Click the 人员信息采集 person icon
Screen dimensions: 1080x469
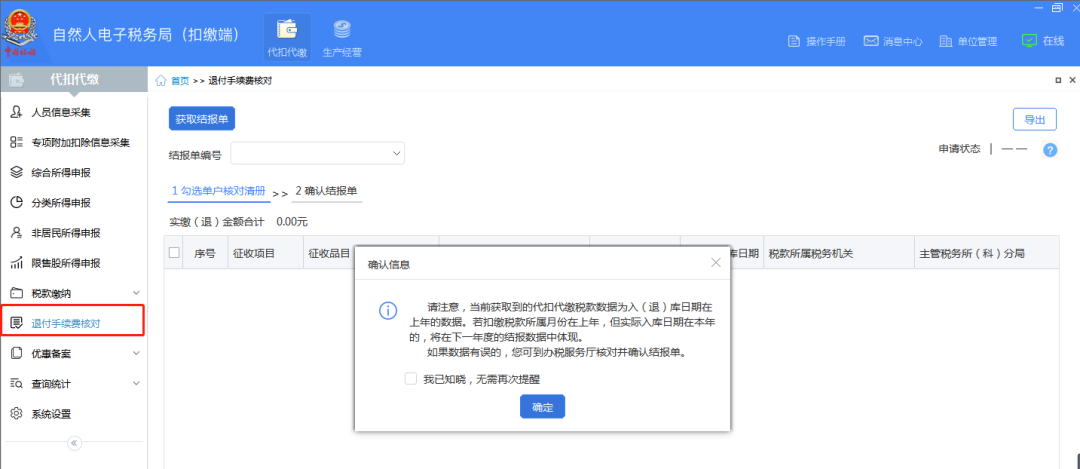point(17,112)
